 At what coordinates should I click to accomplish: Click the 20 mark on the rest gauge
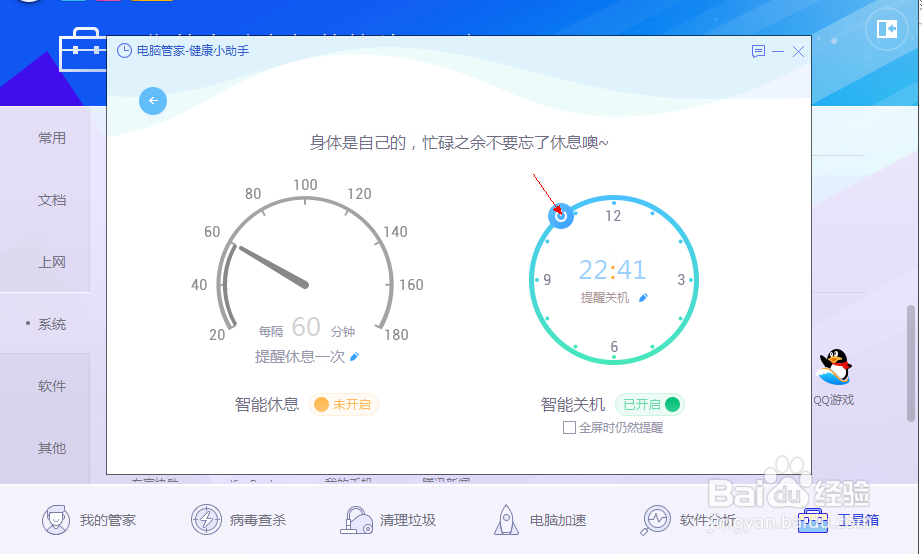pyautogui.click(x=217, y=335)
